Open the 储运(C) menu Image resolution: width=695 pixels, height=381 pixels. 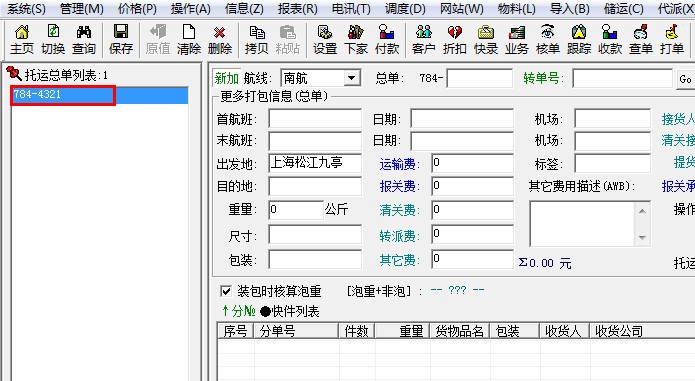tap(624, 8)
